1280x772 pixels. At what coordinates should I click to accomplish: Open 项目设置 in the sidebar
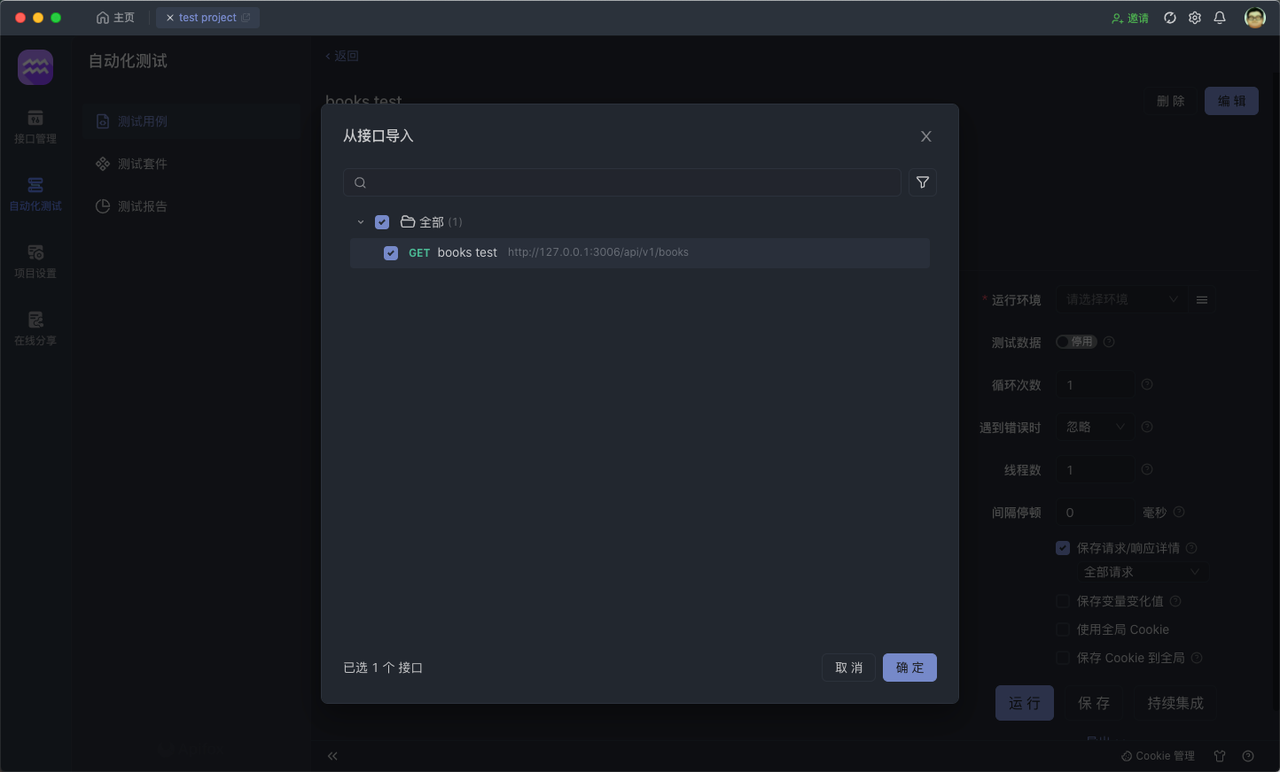[x=35, y=261]
